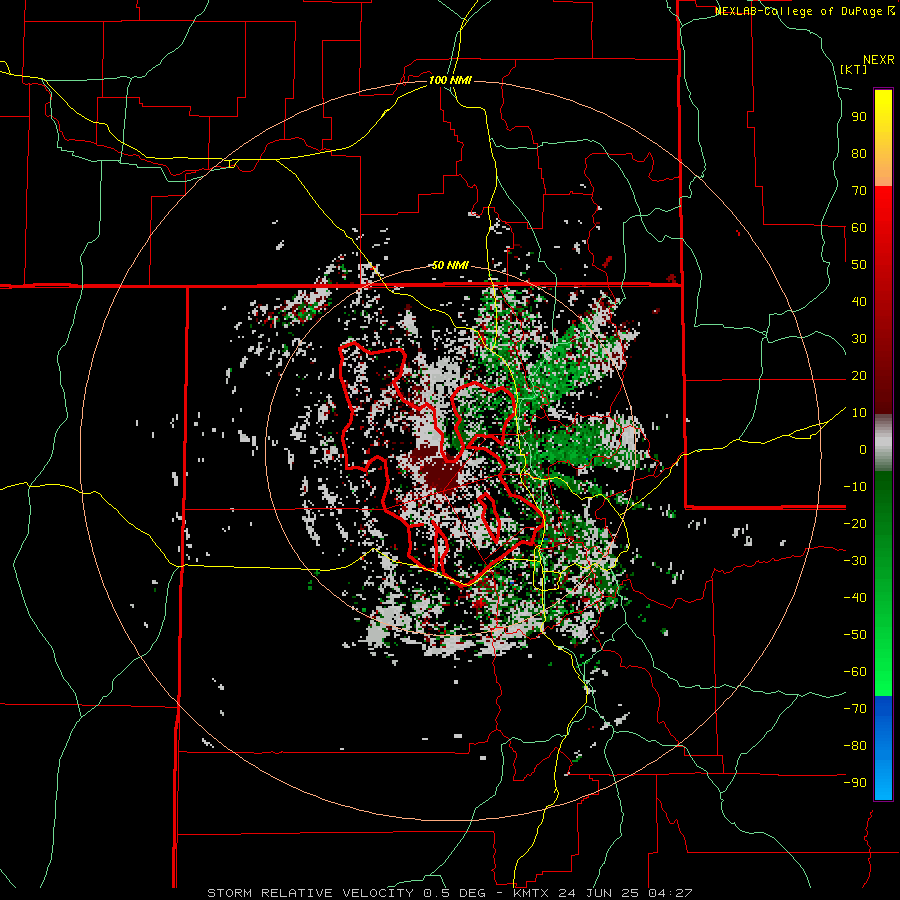Select the 100 NMI range ring label
This screenshot has width=900, height=900.
coord(450,80)
